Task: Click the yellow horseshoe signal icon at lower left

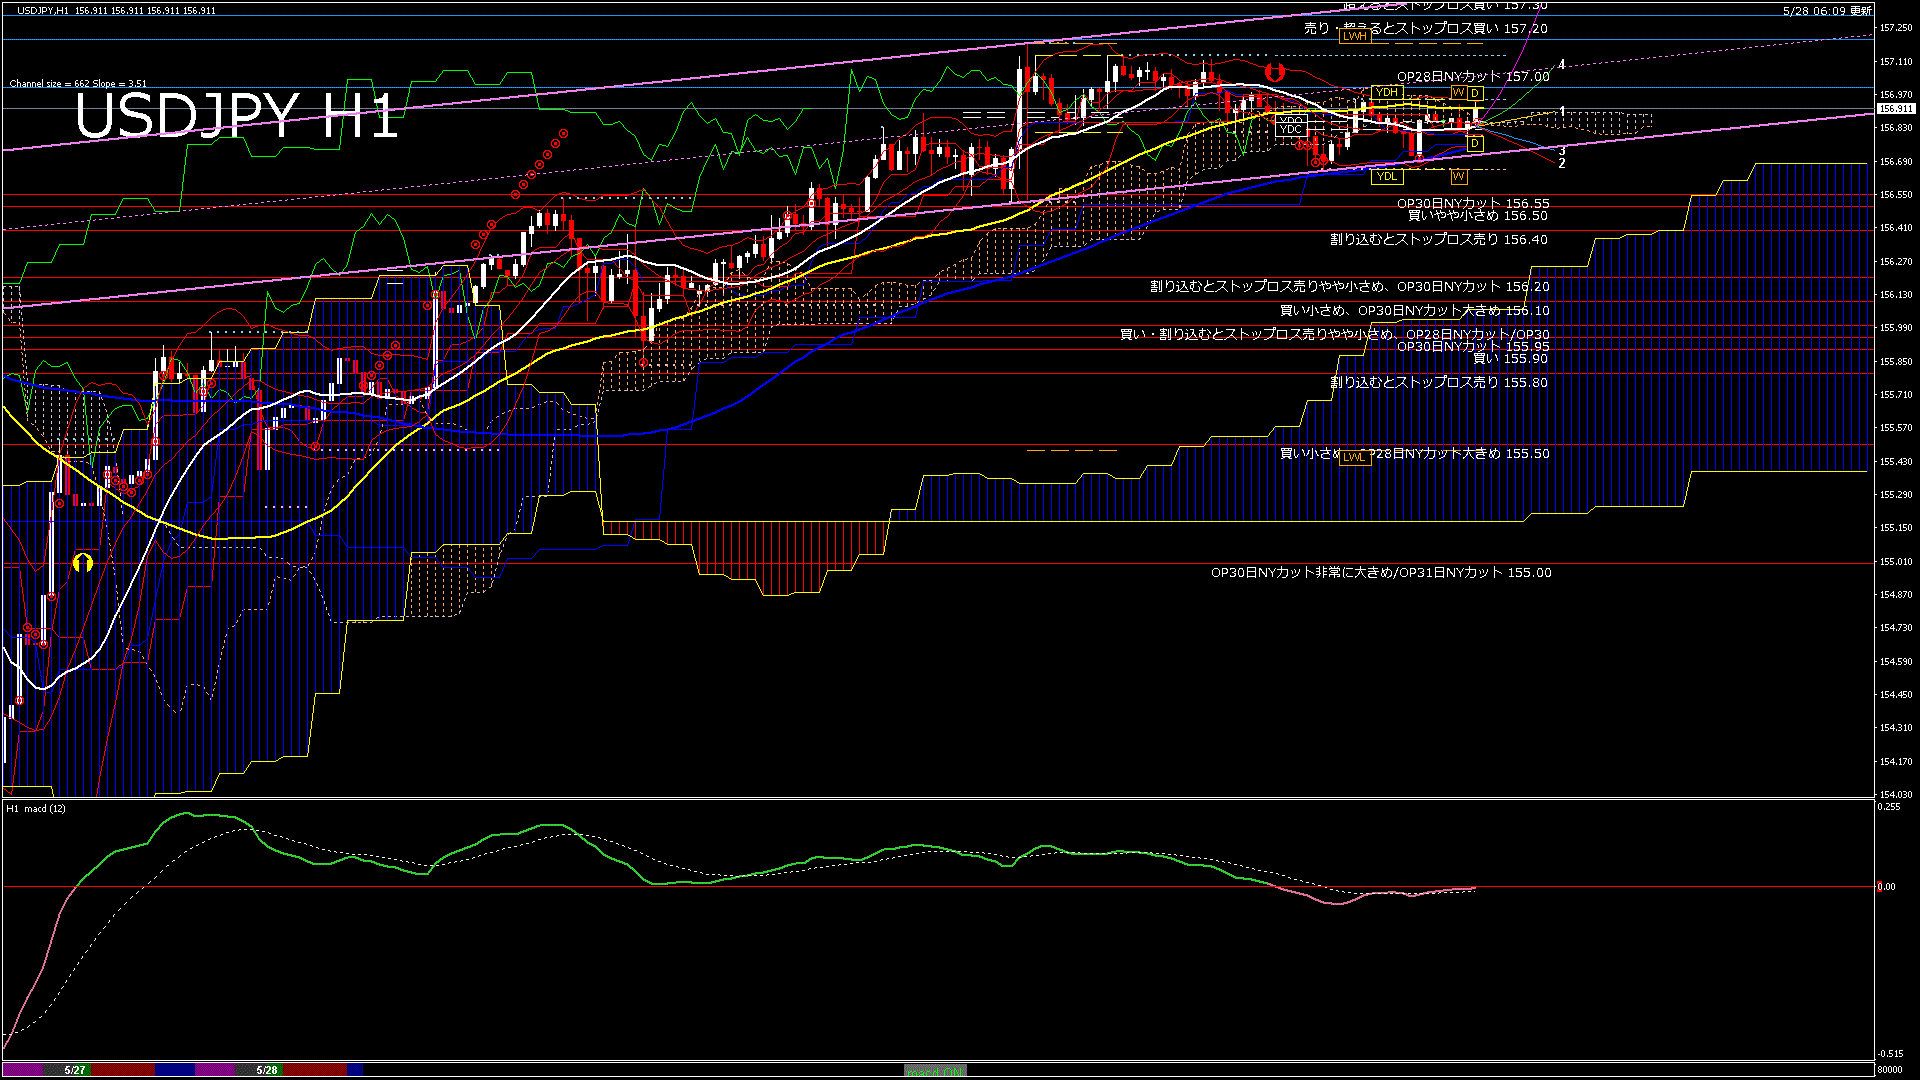Action: coord(83,564)
